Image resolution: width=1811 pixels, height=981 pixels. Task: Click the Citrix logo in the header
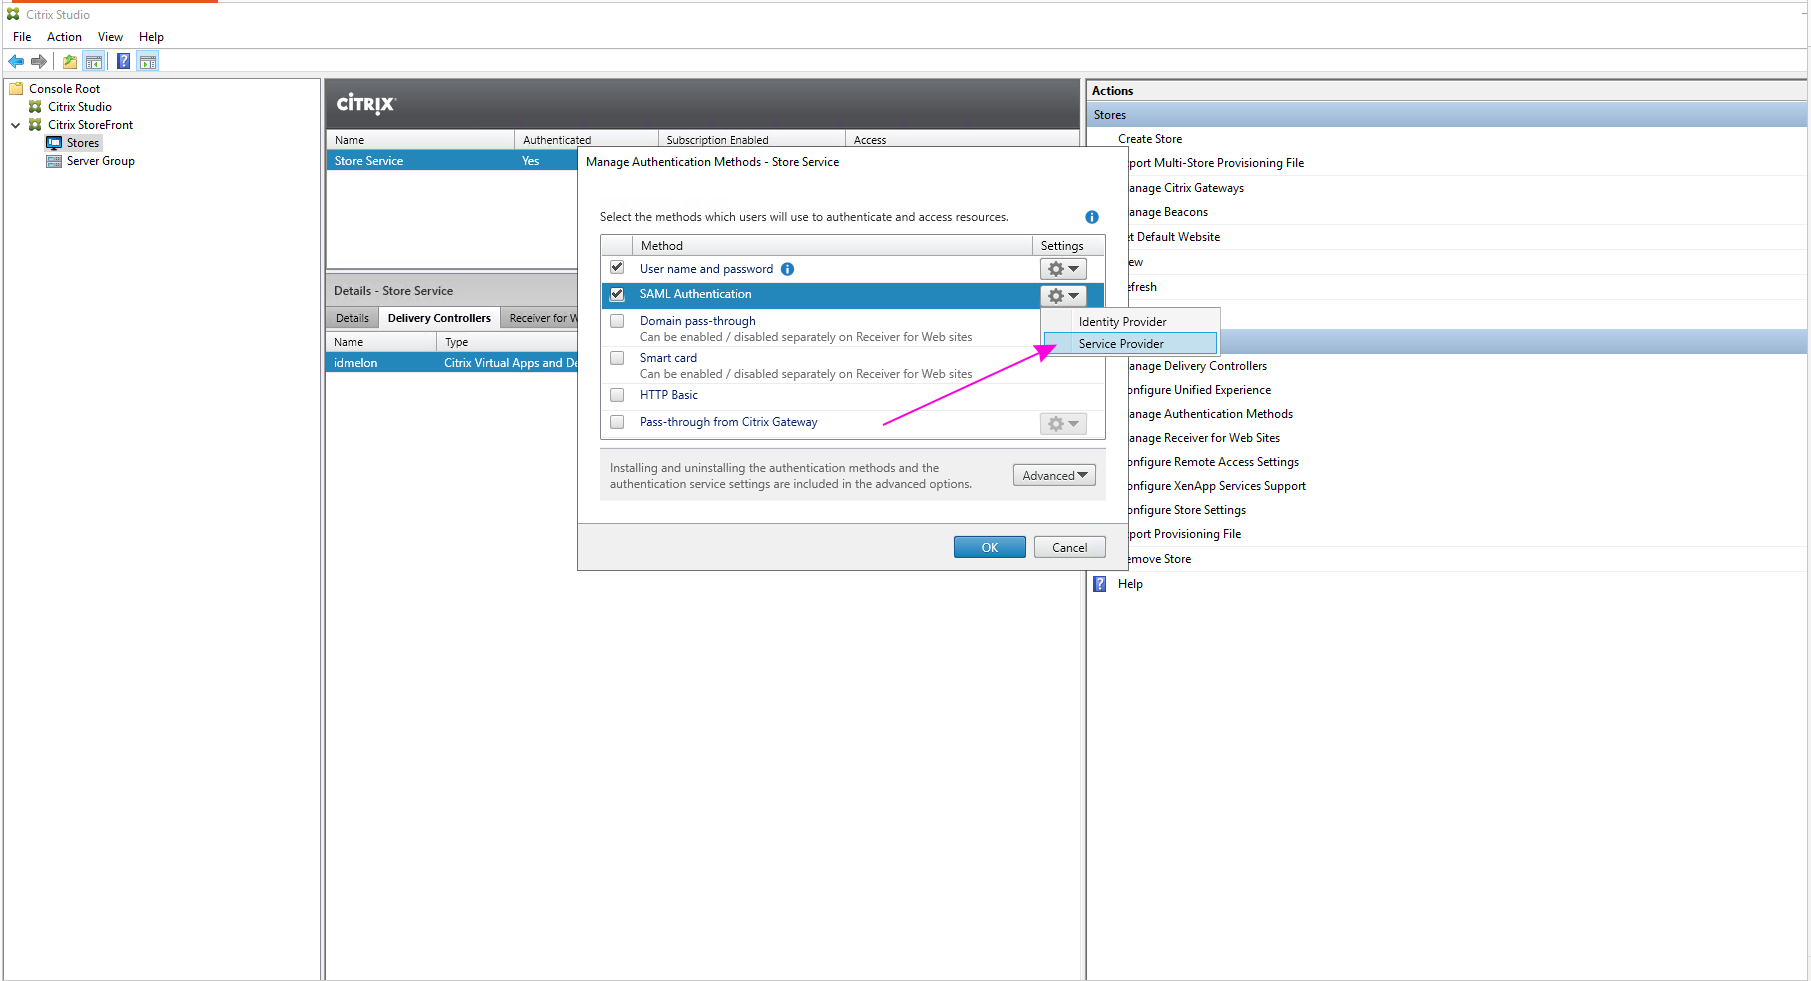point(366,104)
